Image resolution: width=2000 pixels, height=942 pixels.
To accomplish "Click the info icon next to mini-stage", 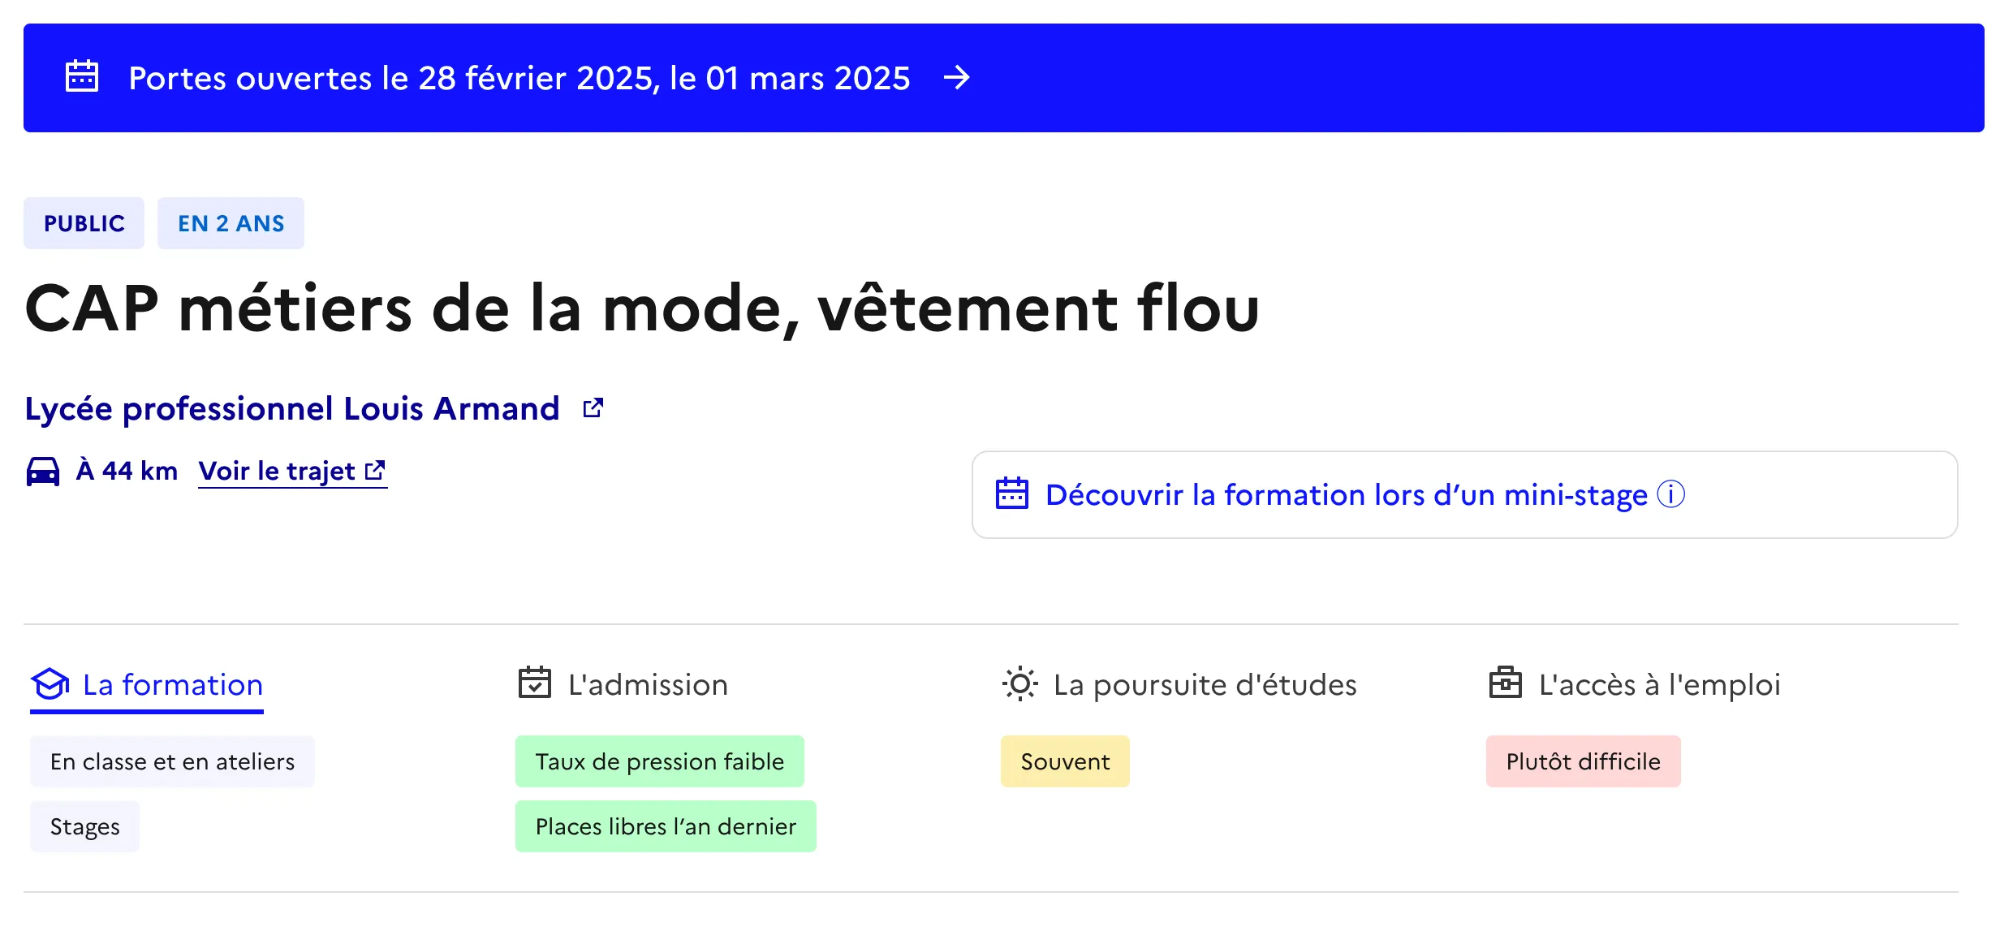I will pos(1672,493).
